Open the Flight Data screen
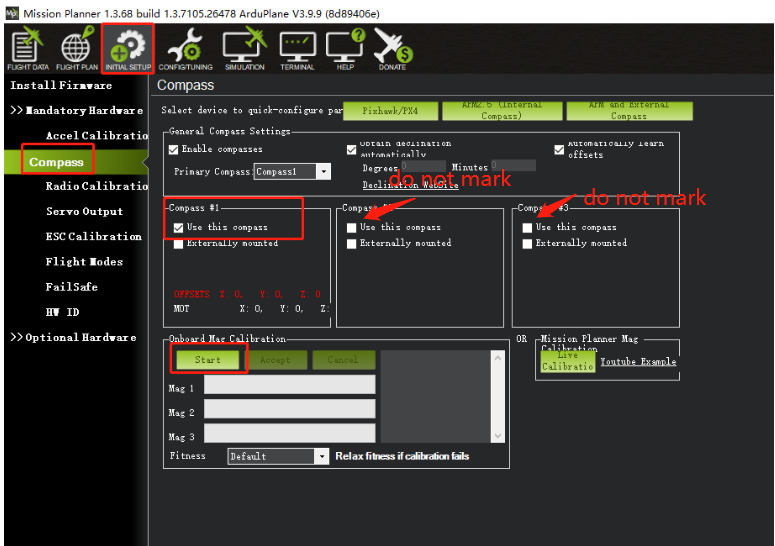The width and height of the screenshot is (775, 546). (28, 49)
